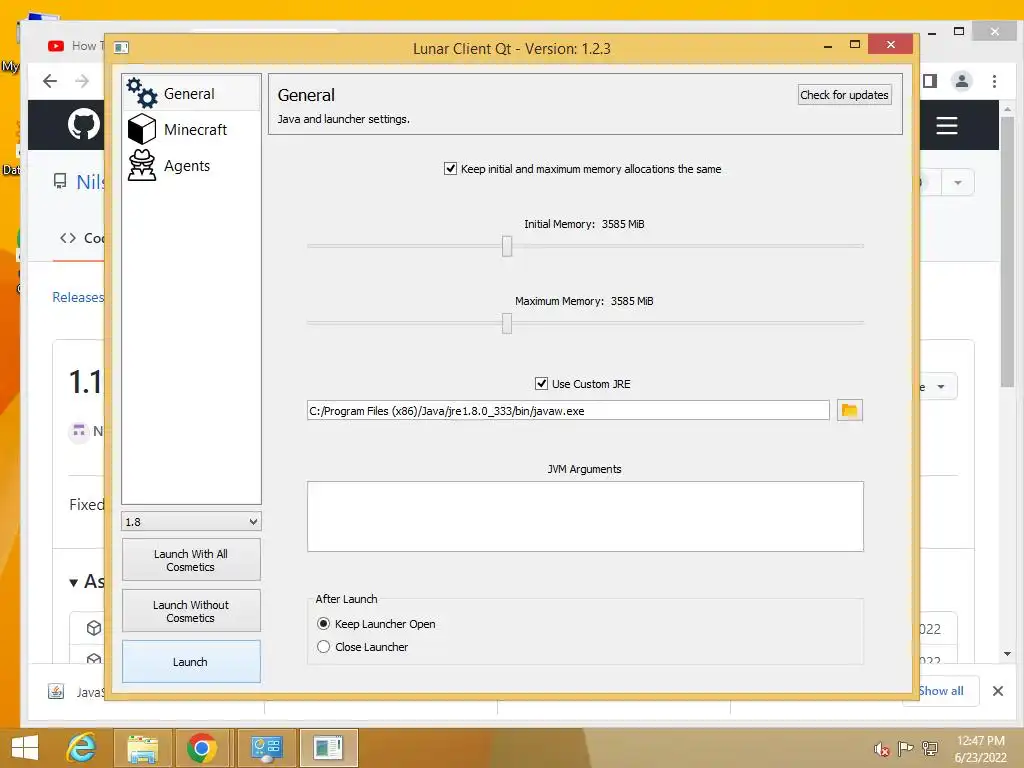Viewport: 1024px width, 768px height.
Task: Open Chrome three-dot menu
Action: (994, 81)
